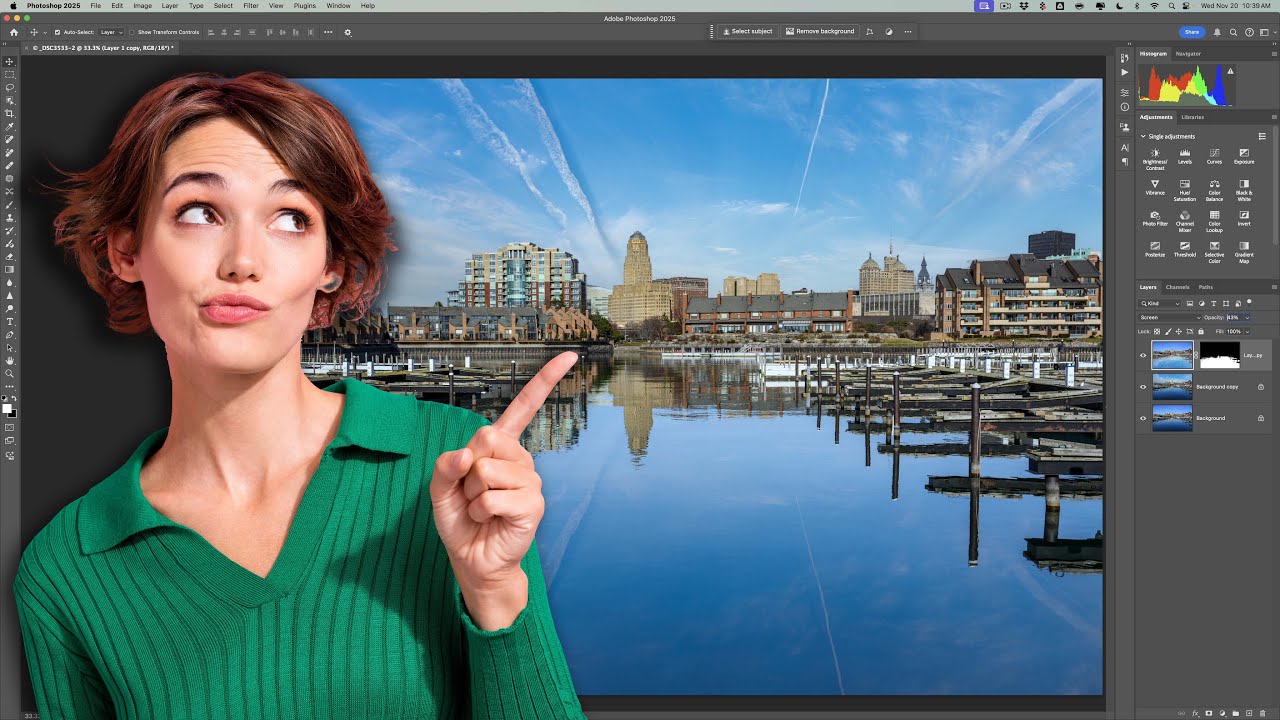The height and width of the screenshot is (720, 1280).
Task: Select the Crop tool
Action: pos(10,113)
